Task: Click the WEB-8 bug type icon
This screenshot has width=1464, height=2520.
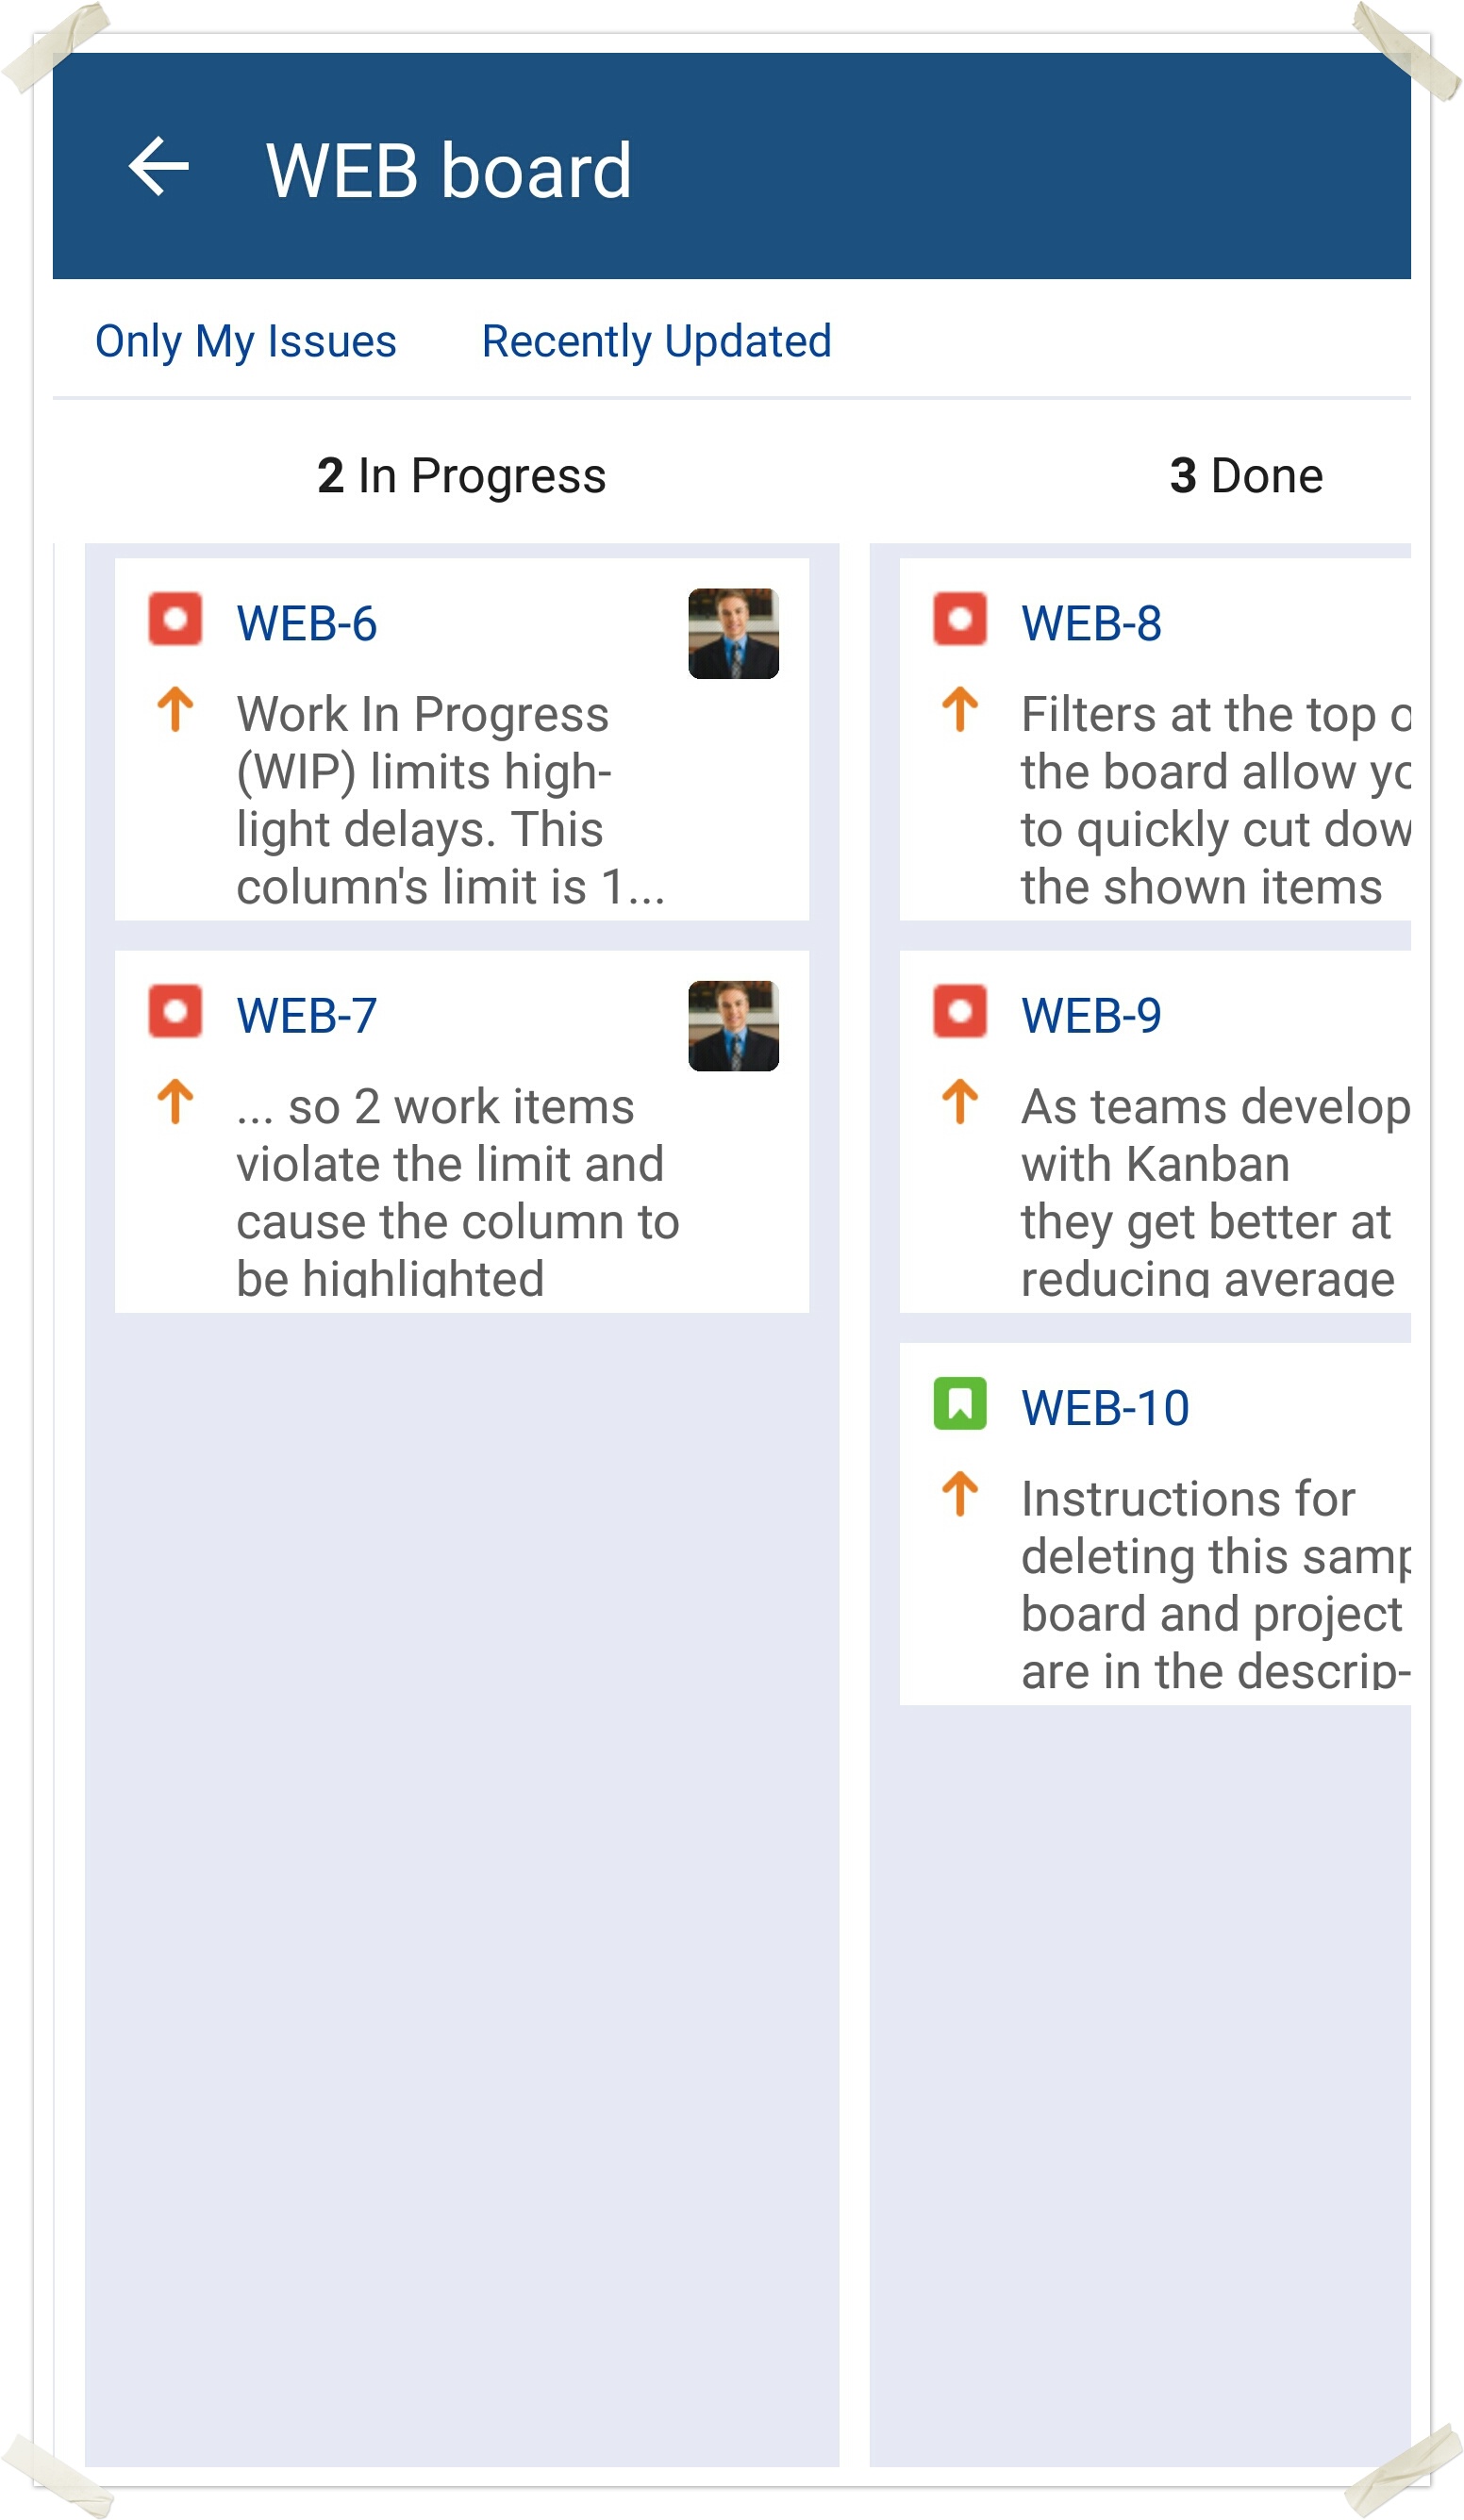Action: (959, 619)
